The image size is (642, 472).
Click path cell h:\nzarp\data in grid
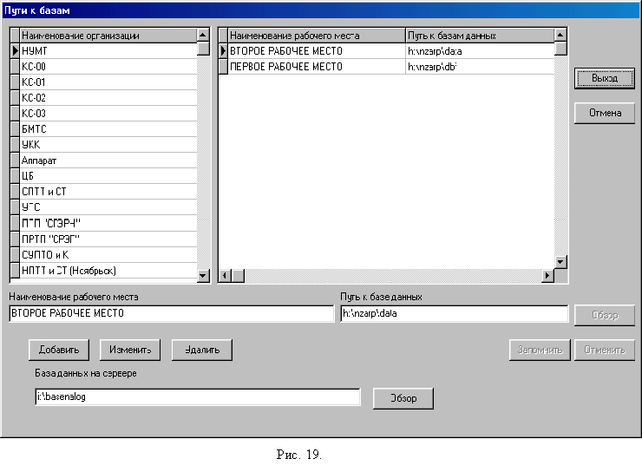pos(480,51)
